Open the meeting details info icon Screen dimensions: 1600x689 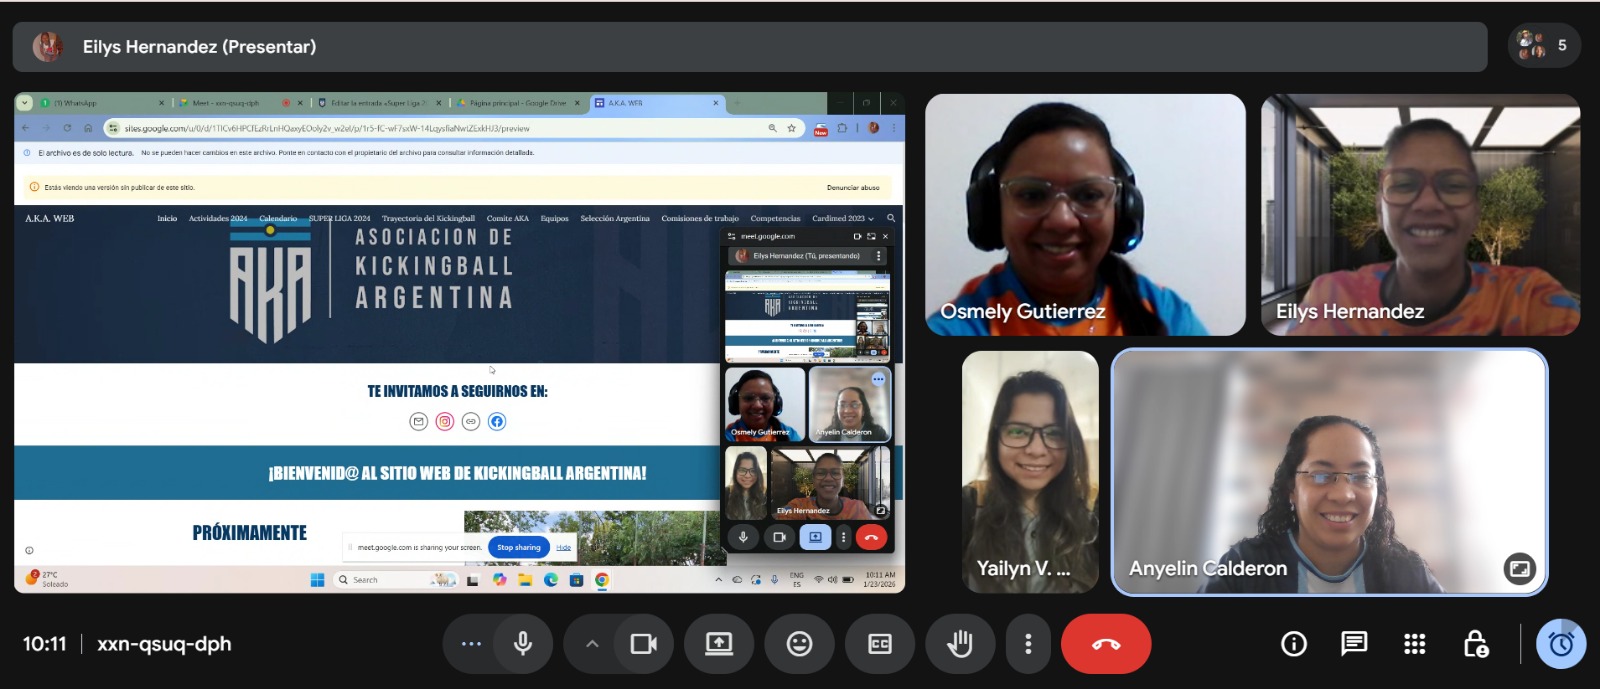click(x=1294, y=644)
